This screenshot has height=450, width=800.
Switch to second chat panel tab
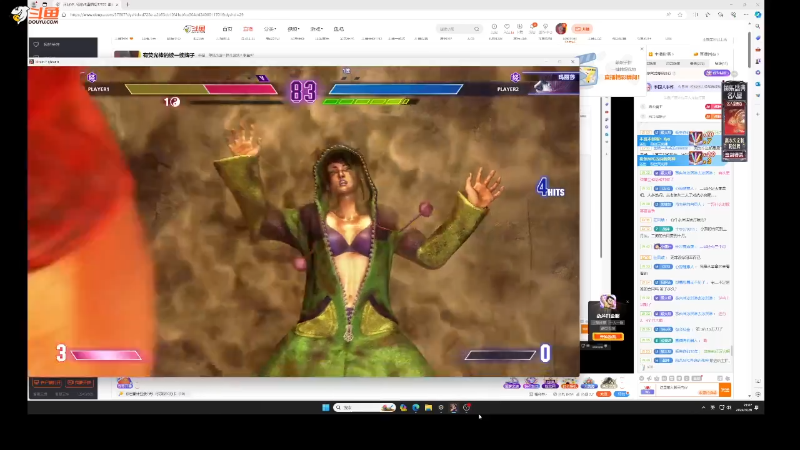click(x=673, y=64)
